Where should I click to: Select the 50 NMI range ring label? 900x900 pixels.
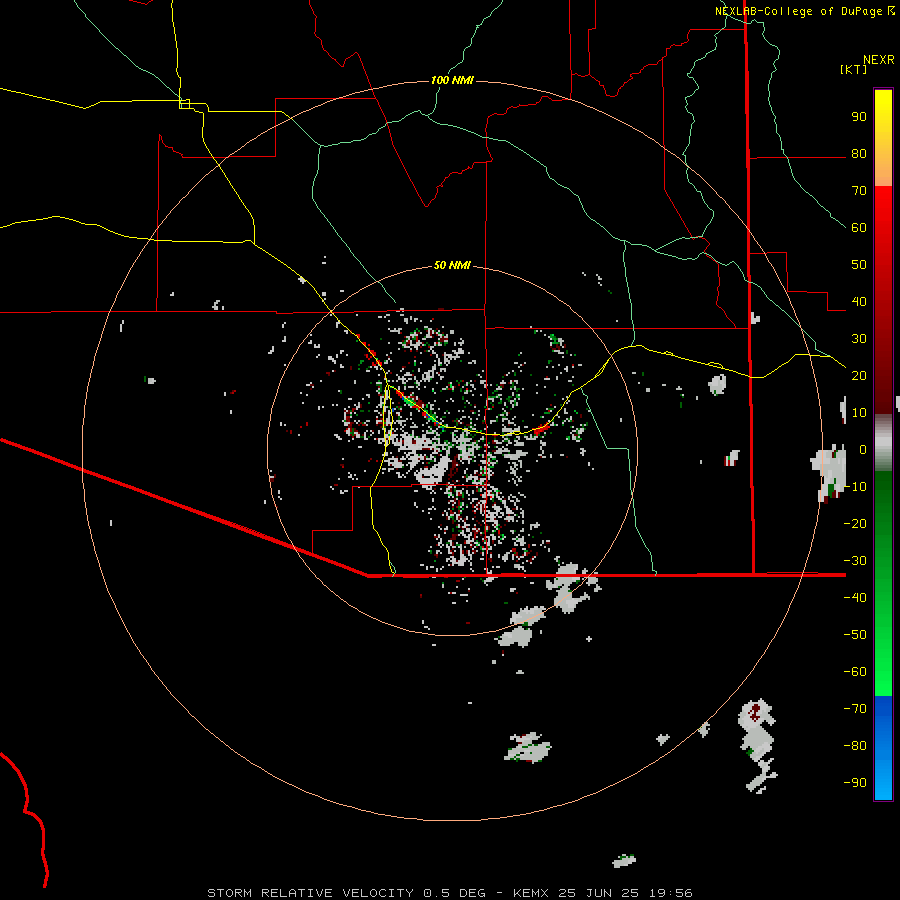point(452,265)
